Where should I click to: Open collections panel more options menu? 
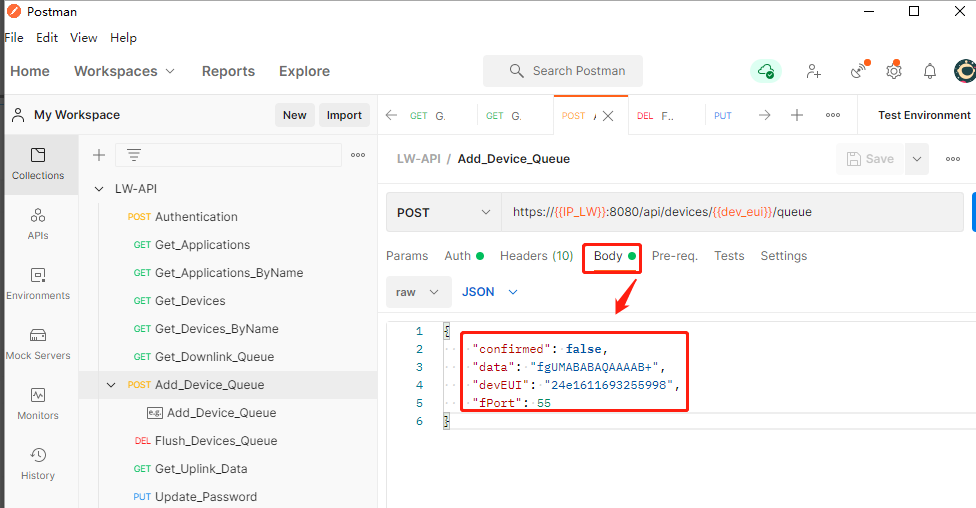[x=358, y=155]
